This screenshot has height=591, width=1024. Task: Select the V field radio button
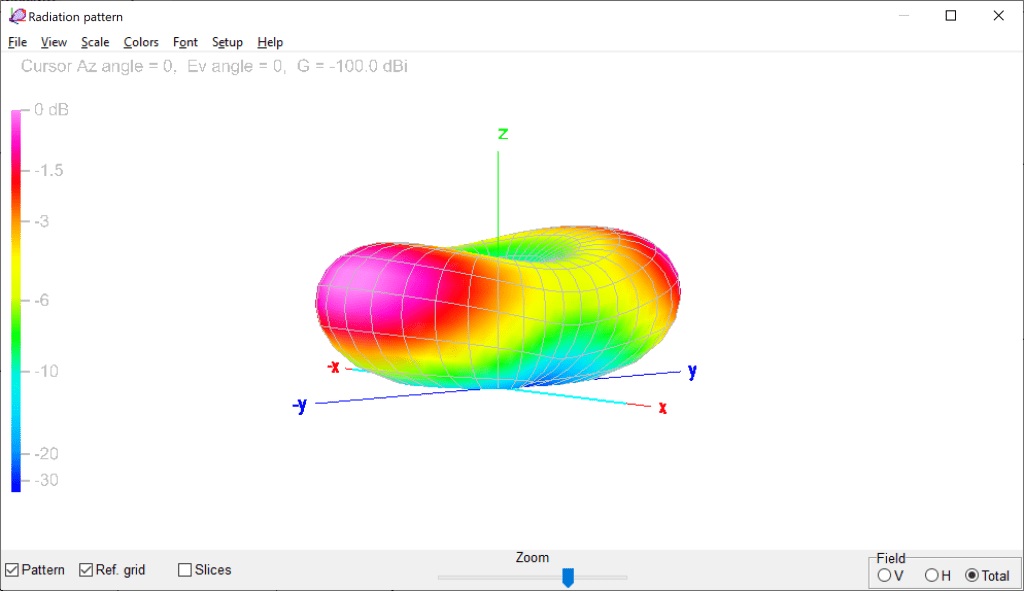tap(884, 575)
